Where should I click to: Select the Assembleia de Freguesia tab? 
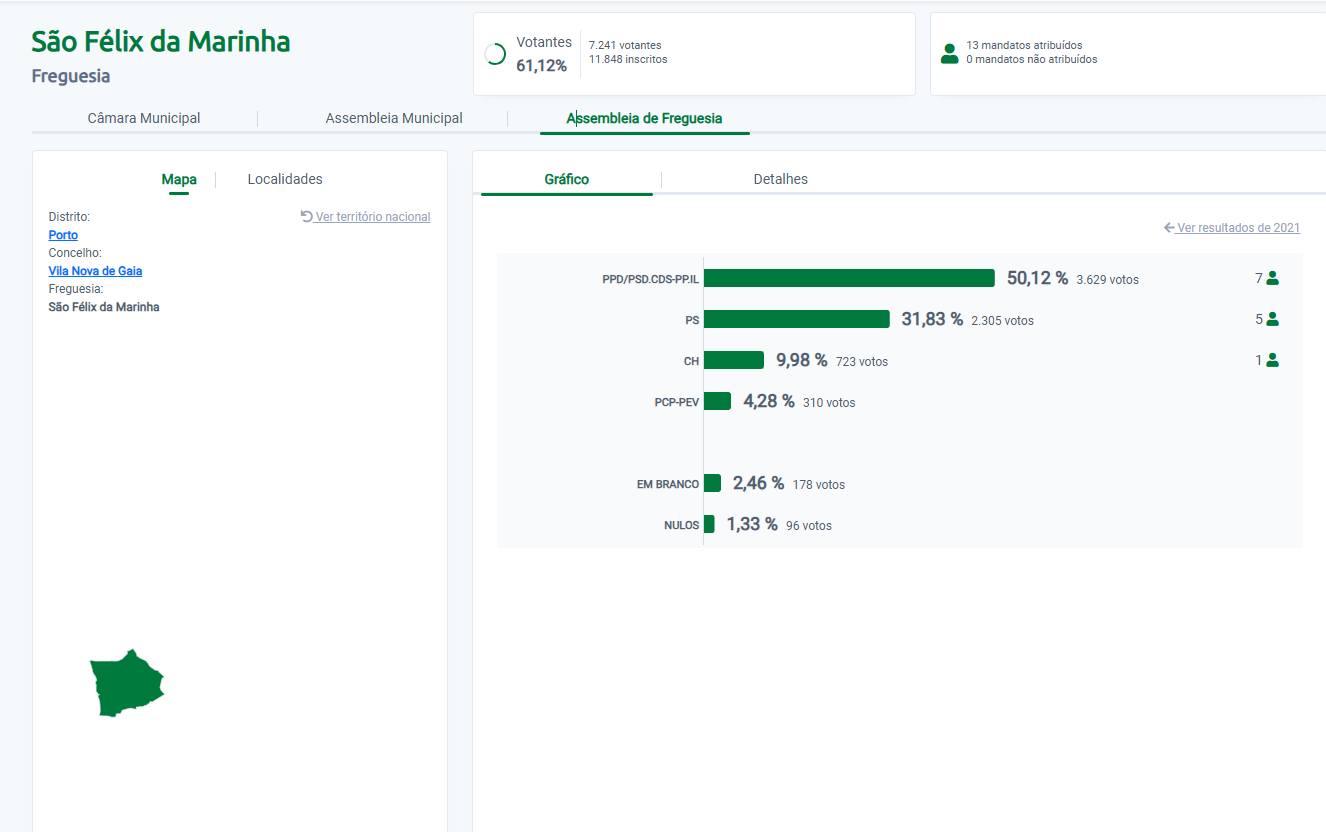click(x=644, y=118)
